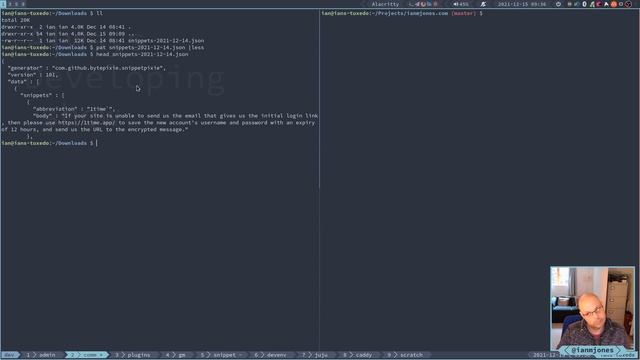640x360 pixels.
Task: Switch to tmux window 8 caddy
Action: (x=358, y=355)
